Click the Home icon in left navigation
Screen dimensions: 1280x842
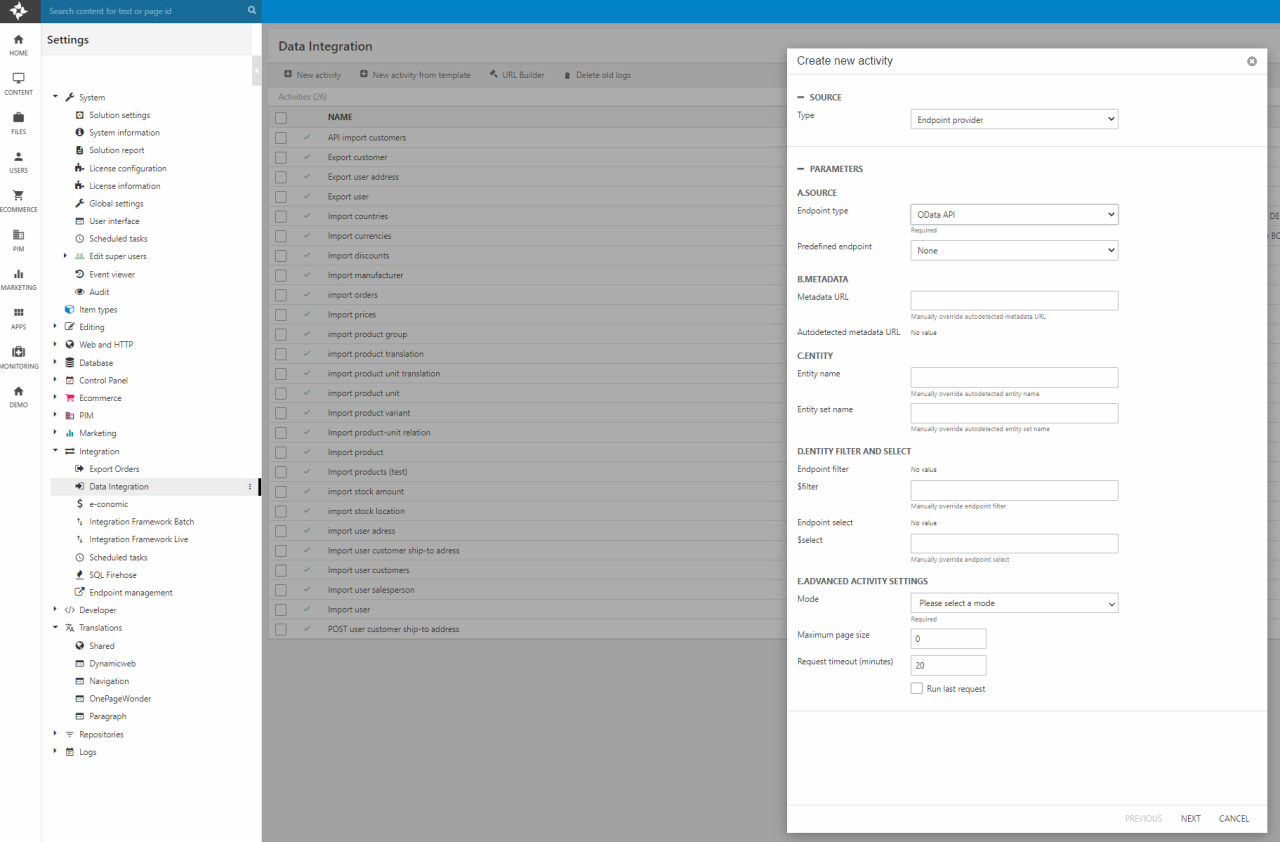click(18, 40)
